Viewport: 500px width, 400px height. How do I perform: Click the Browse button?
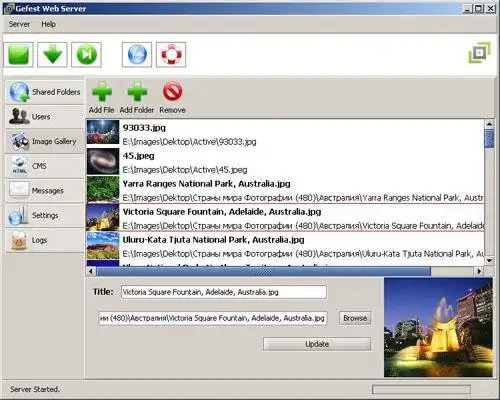coord(355,318)
